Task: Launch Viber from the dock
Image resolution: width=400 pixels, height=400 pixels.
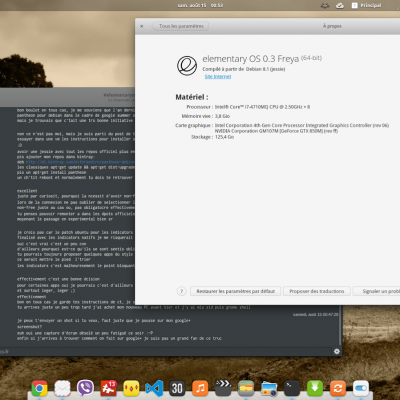Action: pyautogui.click(x=85, y=388)
